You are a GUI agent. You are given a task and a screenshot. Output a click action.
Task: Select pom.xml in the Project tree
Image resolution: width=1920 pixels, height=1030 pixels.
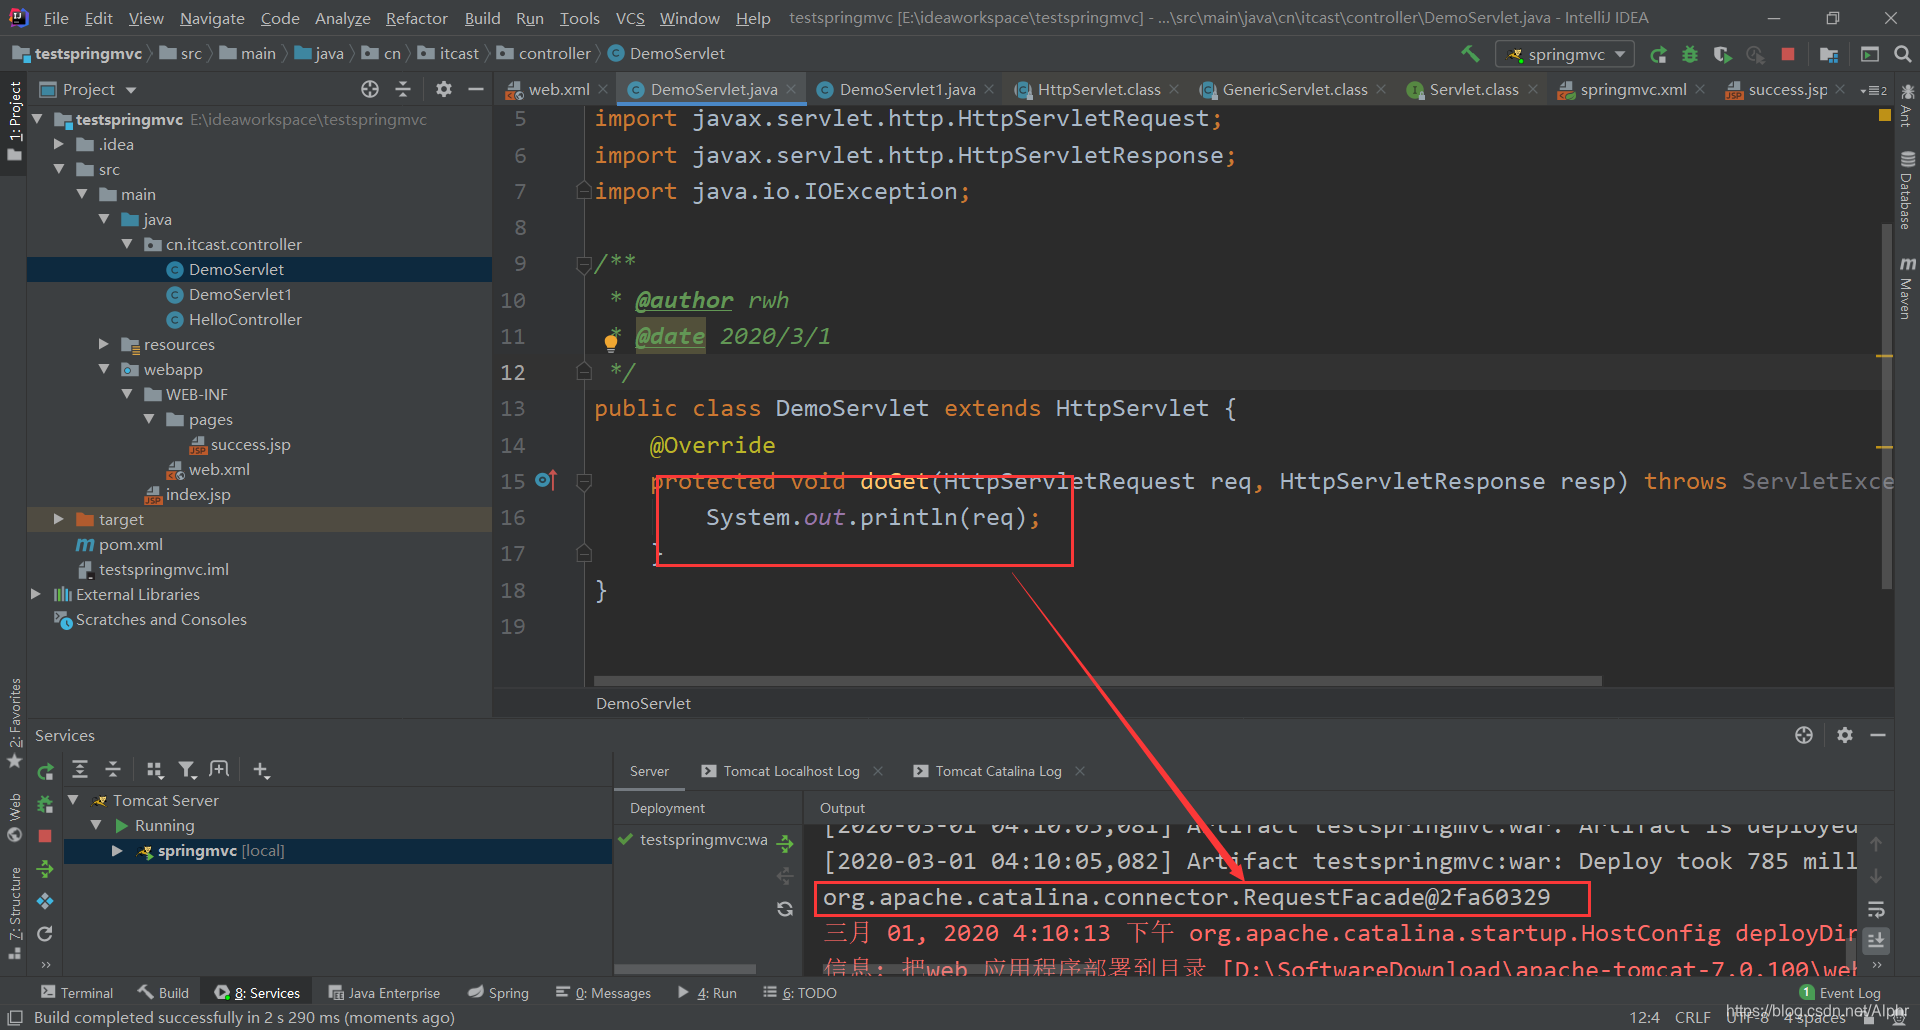(130, 544)
